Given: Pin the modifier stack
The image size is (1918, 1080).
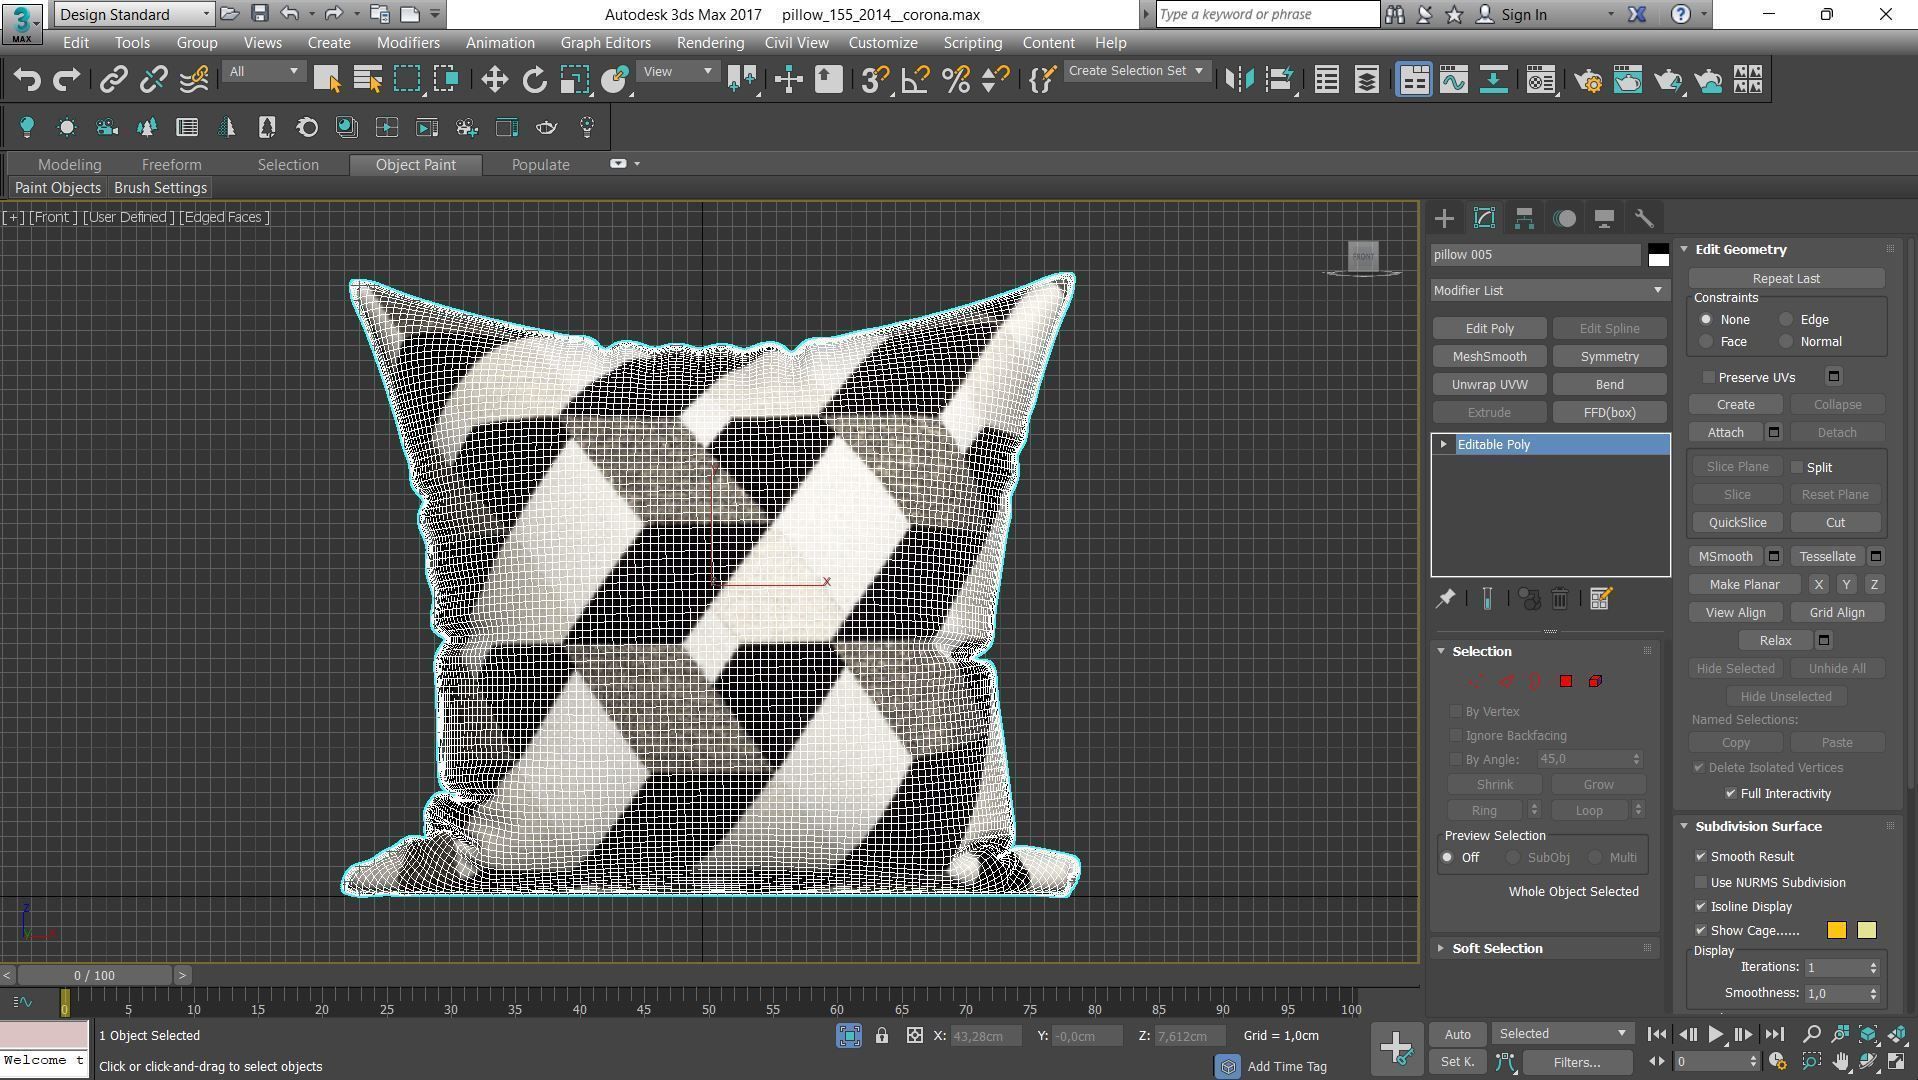Looking at the screenshot, I should (1445, 599).
